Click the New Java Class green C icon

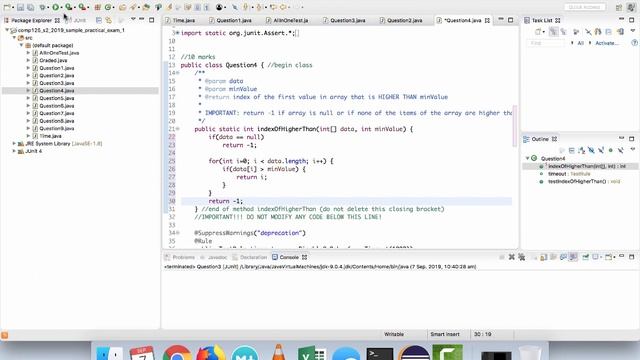point(108,7)
